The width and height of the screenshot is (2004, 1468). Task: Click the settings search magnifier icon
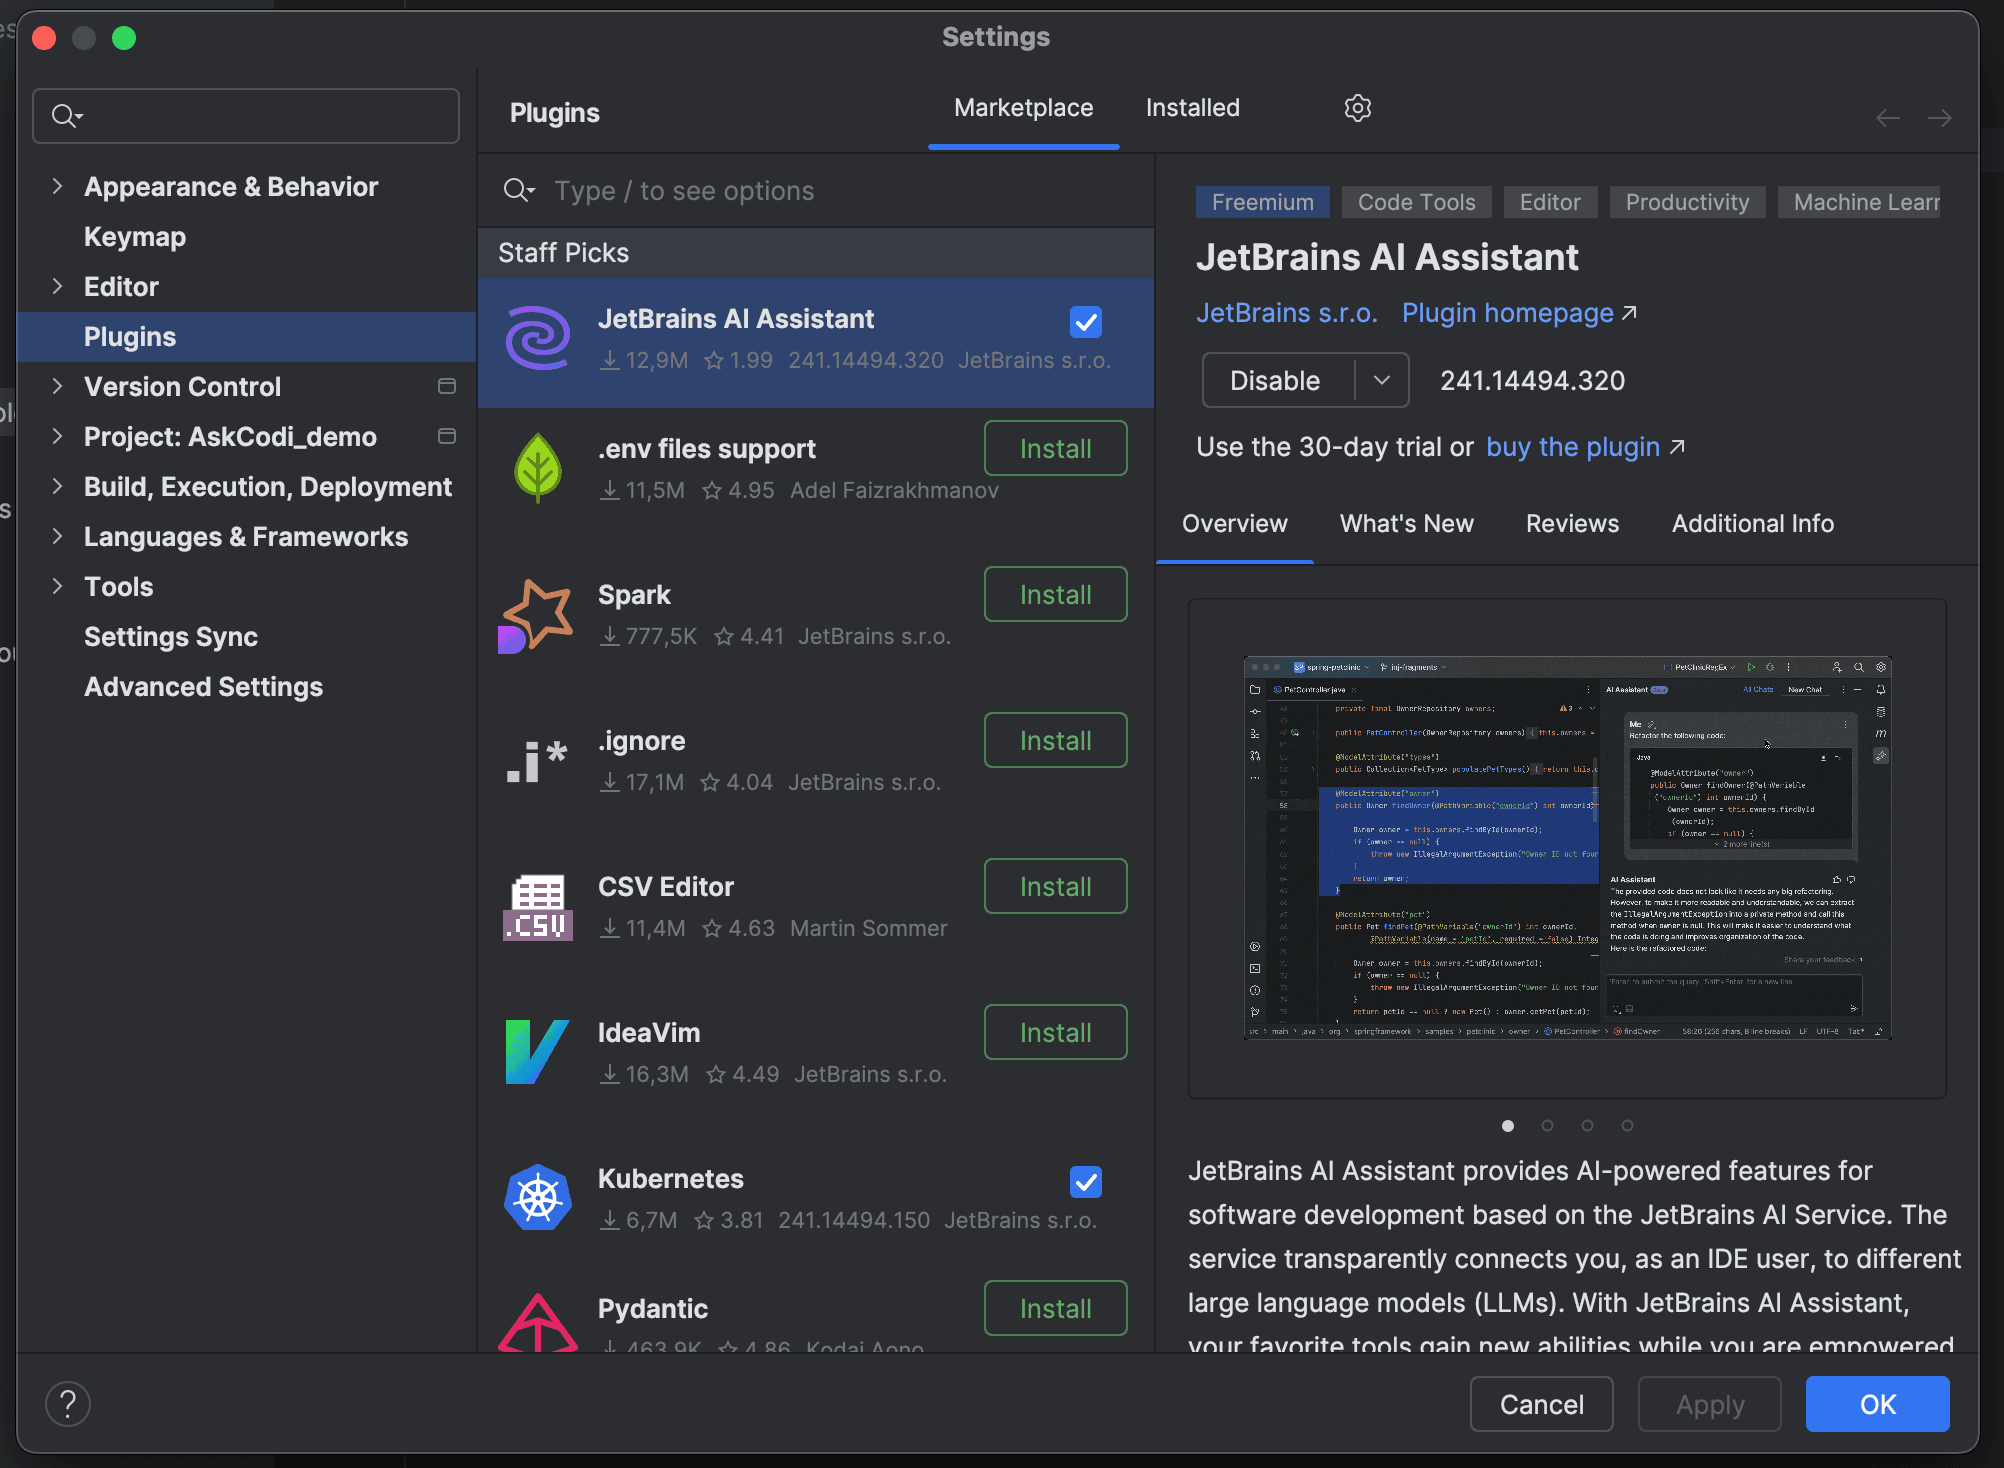tap(66, 116)
